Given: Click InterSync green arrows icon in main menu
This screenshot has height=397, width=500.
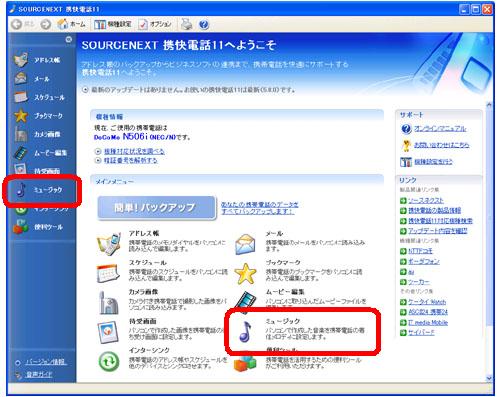Looking at the screenshot, I should pyautogui.click(x=109, y=361).
